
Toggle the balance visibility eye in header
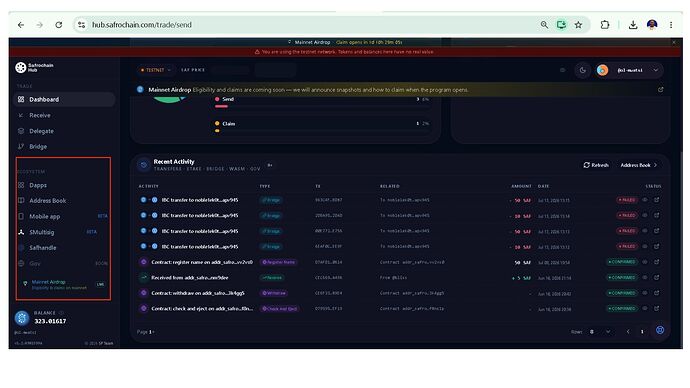click(562, 70)
